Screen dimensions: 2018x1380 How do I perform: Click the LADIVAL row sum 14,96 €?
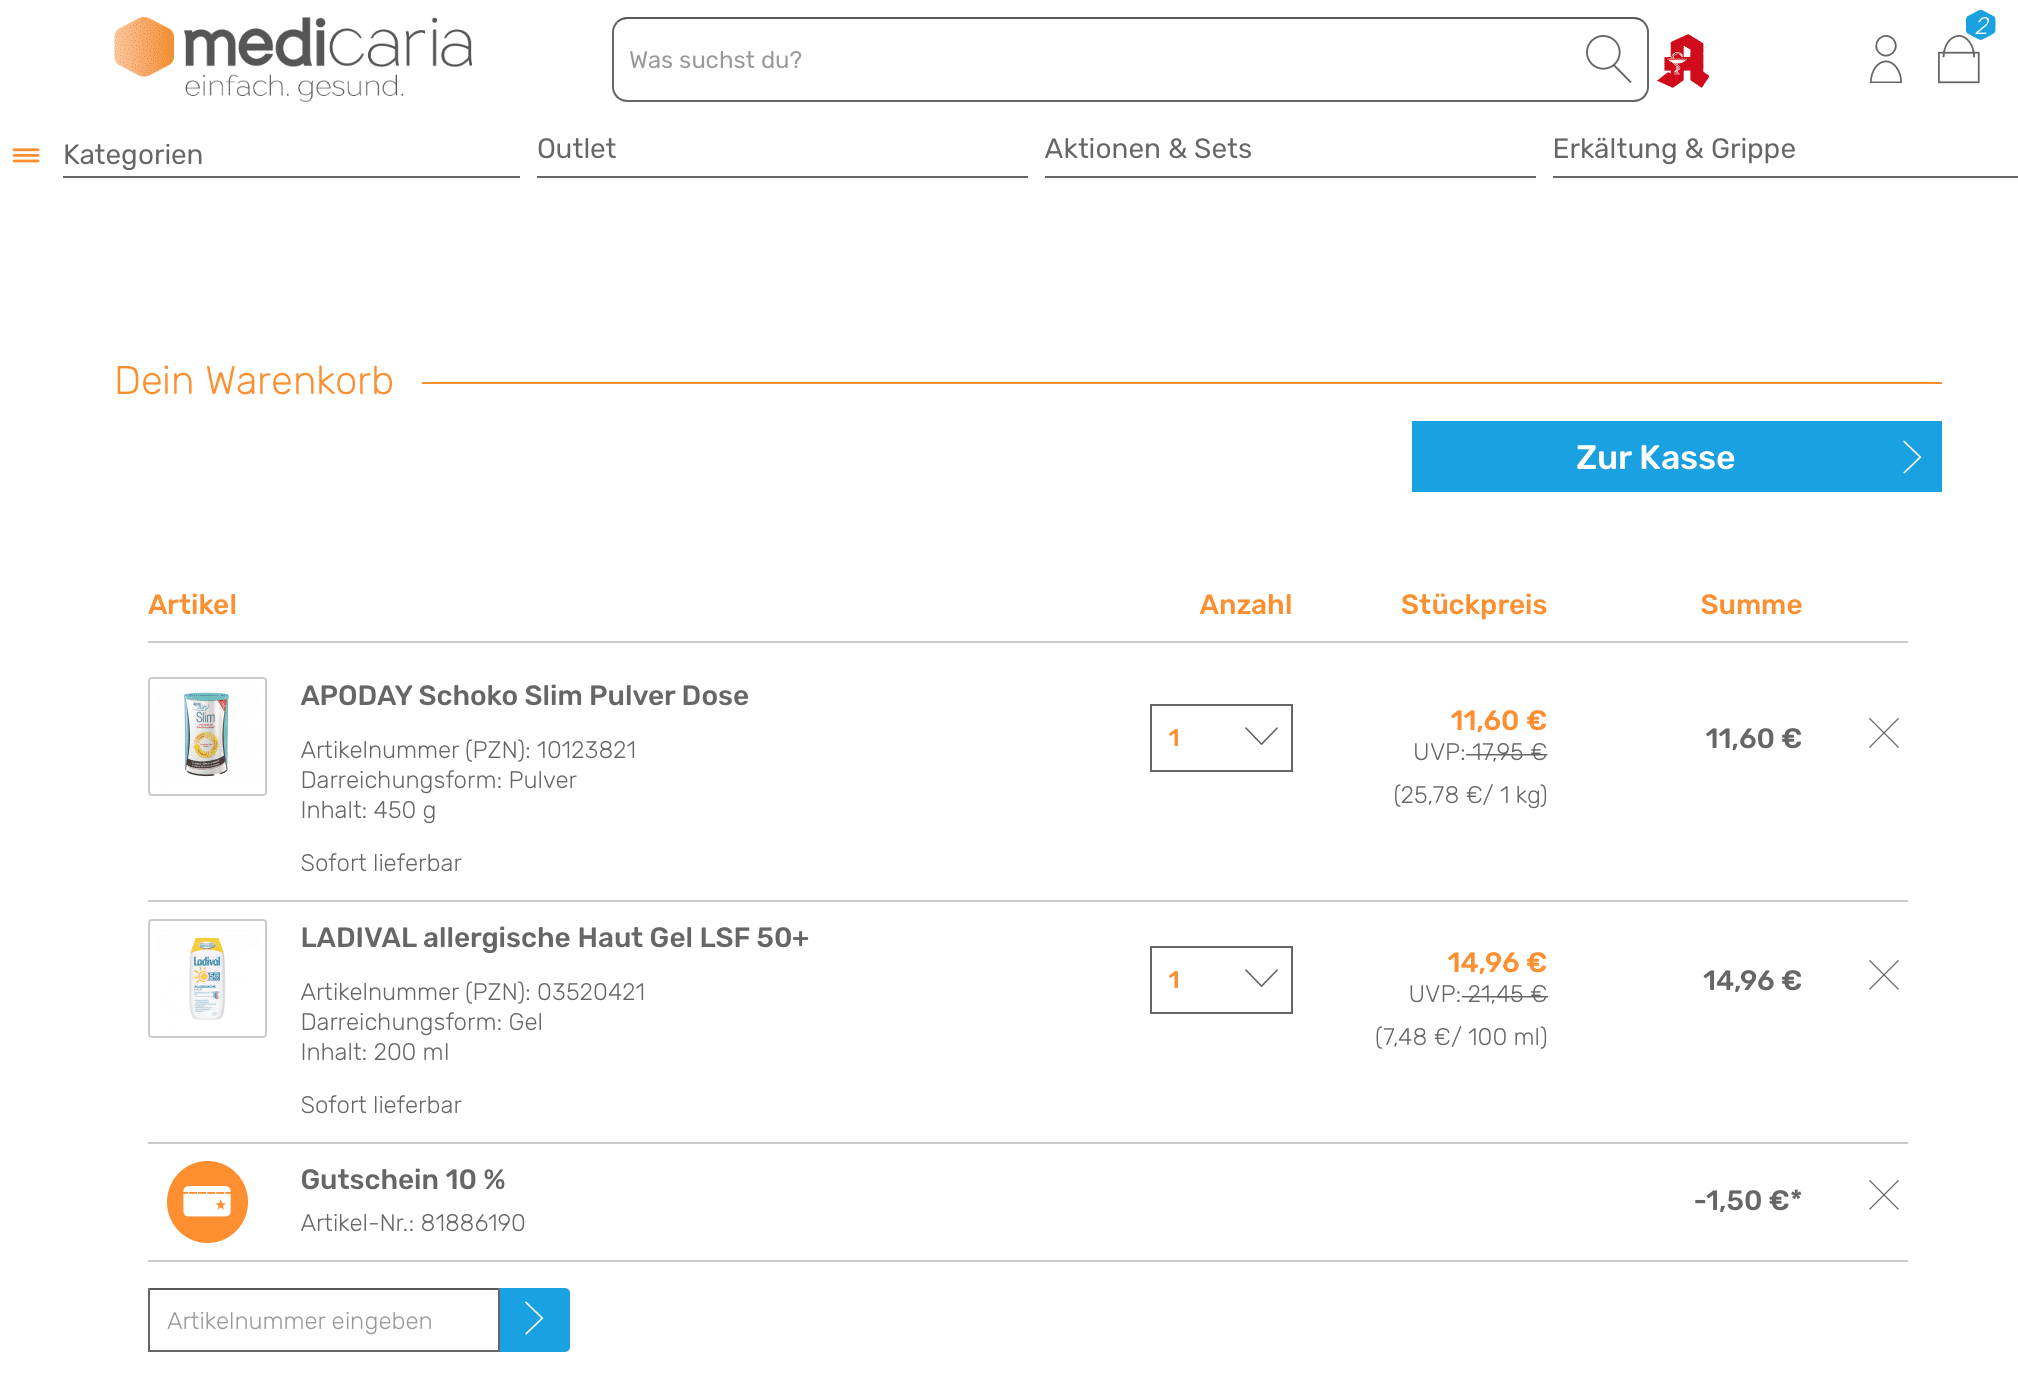(x=1752, y=980)
